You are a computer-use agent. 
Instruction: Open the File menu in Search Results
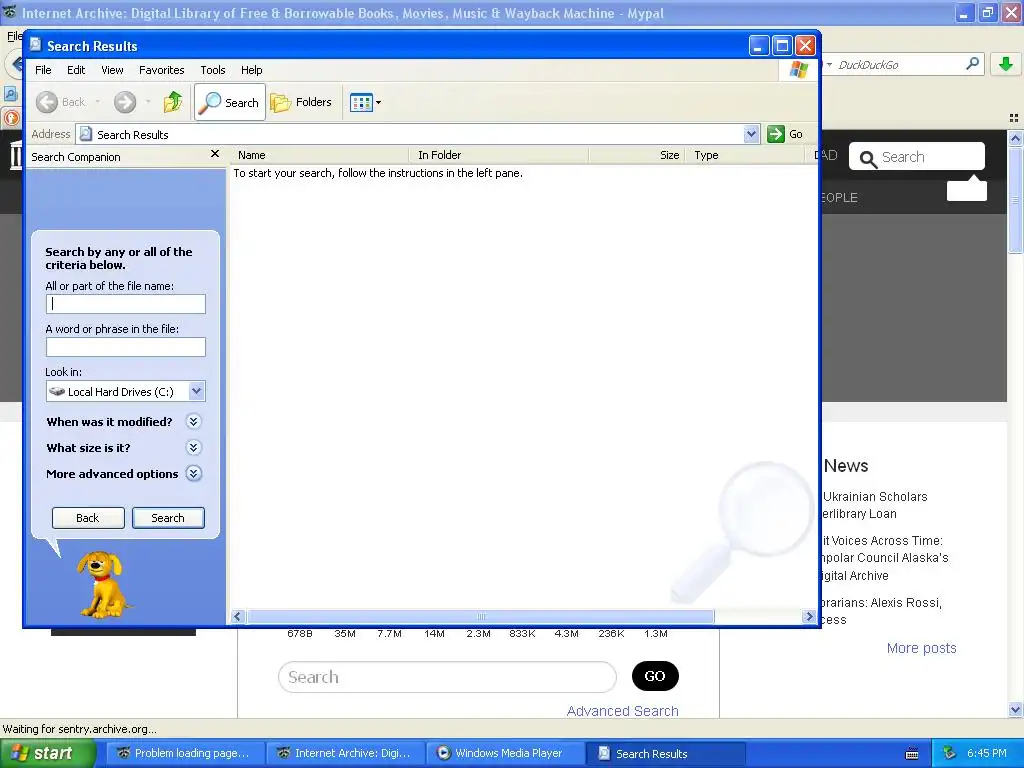pos(43,70)
